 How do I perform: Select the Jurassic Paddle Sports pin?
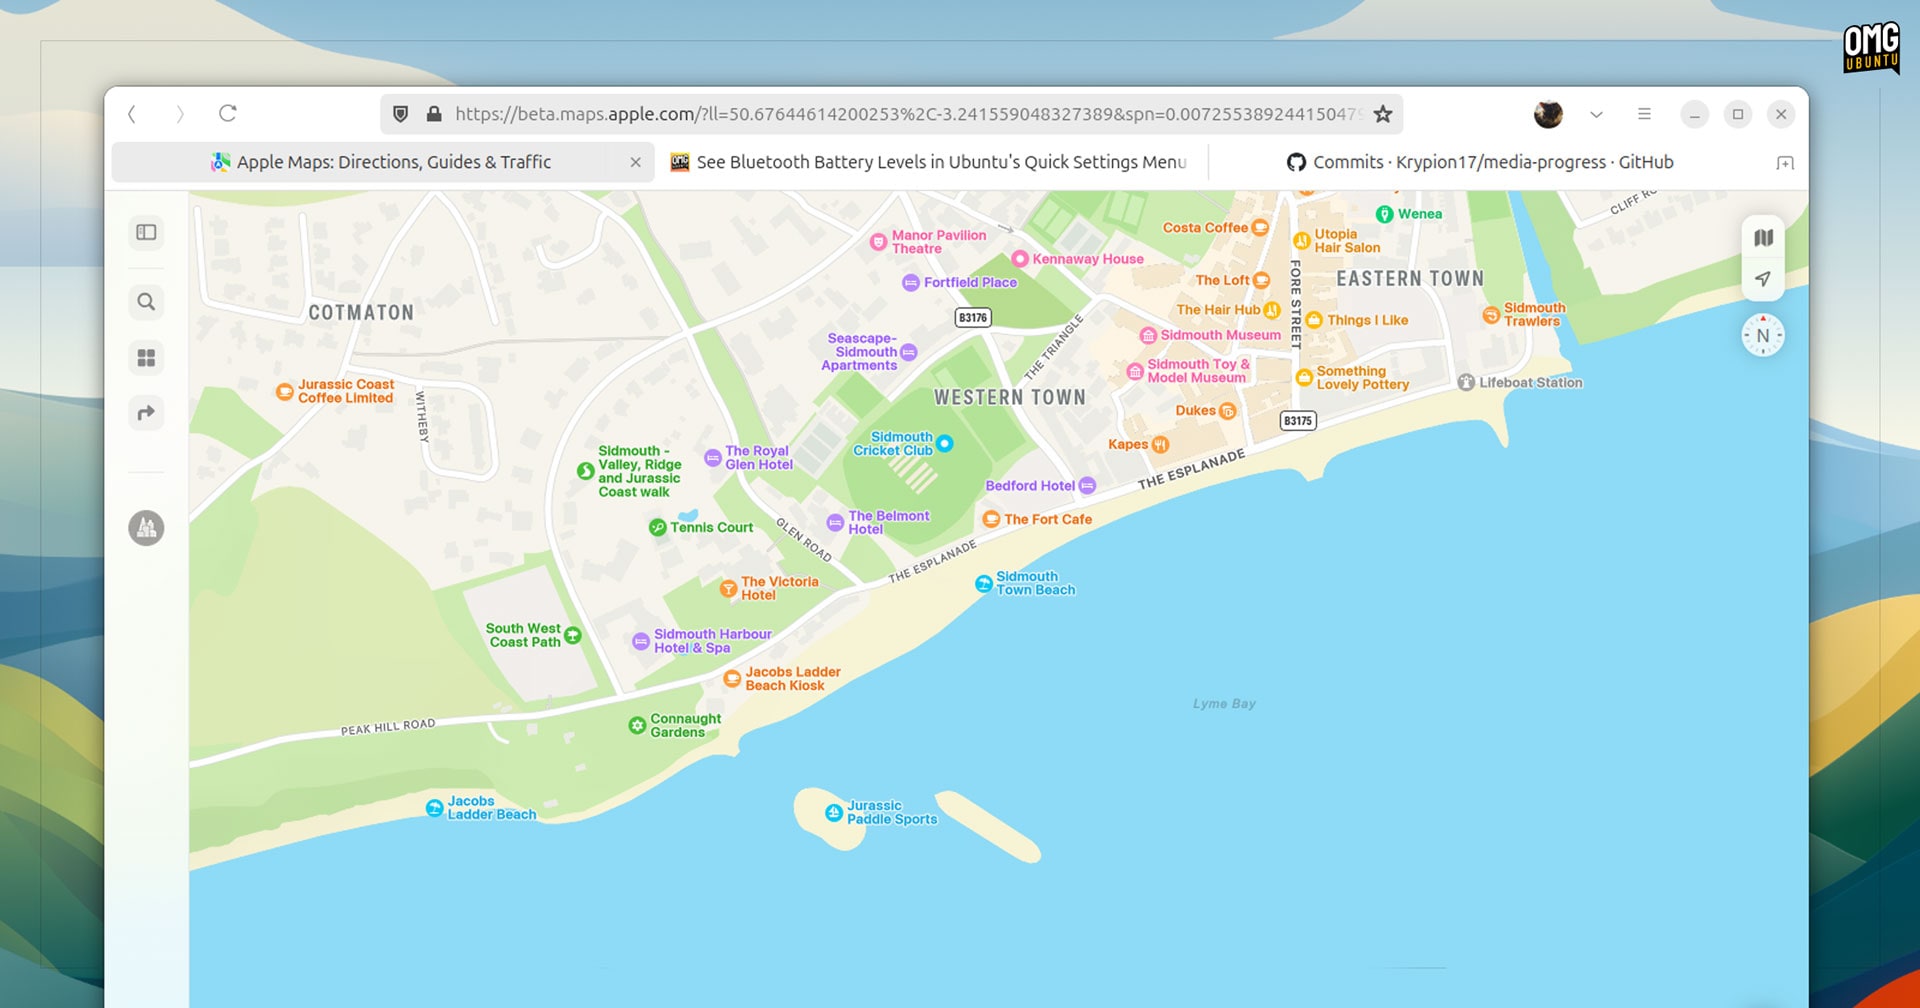[x=834, y=812]
